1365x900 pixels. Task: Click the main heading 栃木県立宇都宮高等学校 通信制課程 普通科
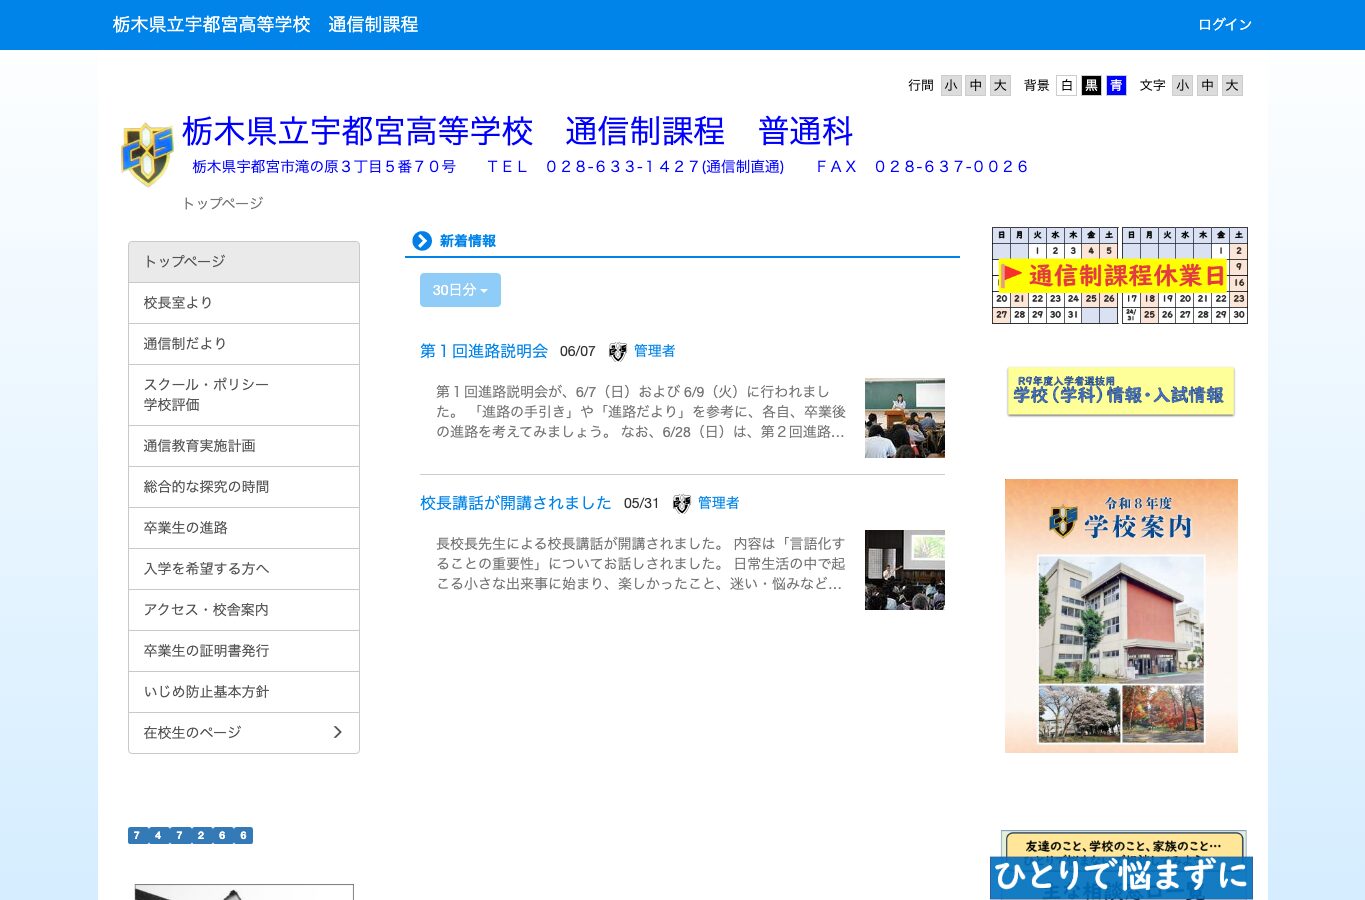click(x=517, y=131)
